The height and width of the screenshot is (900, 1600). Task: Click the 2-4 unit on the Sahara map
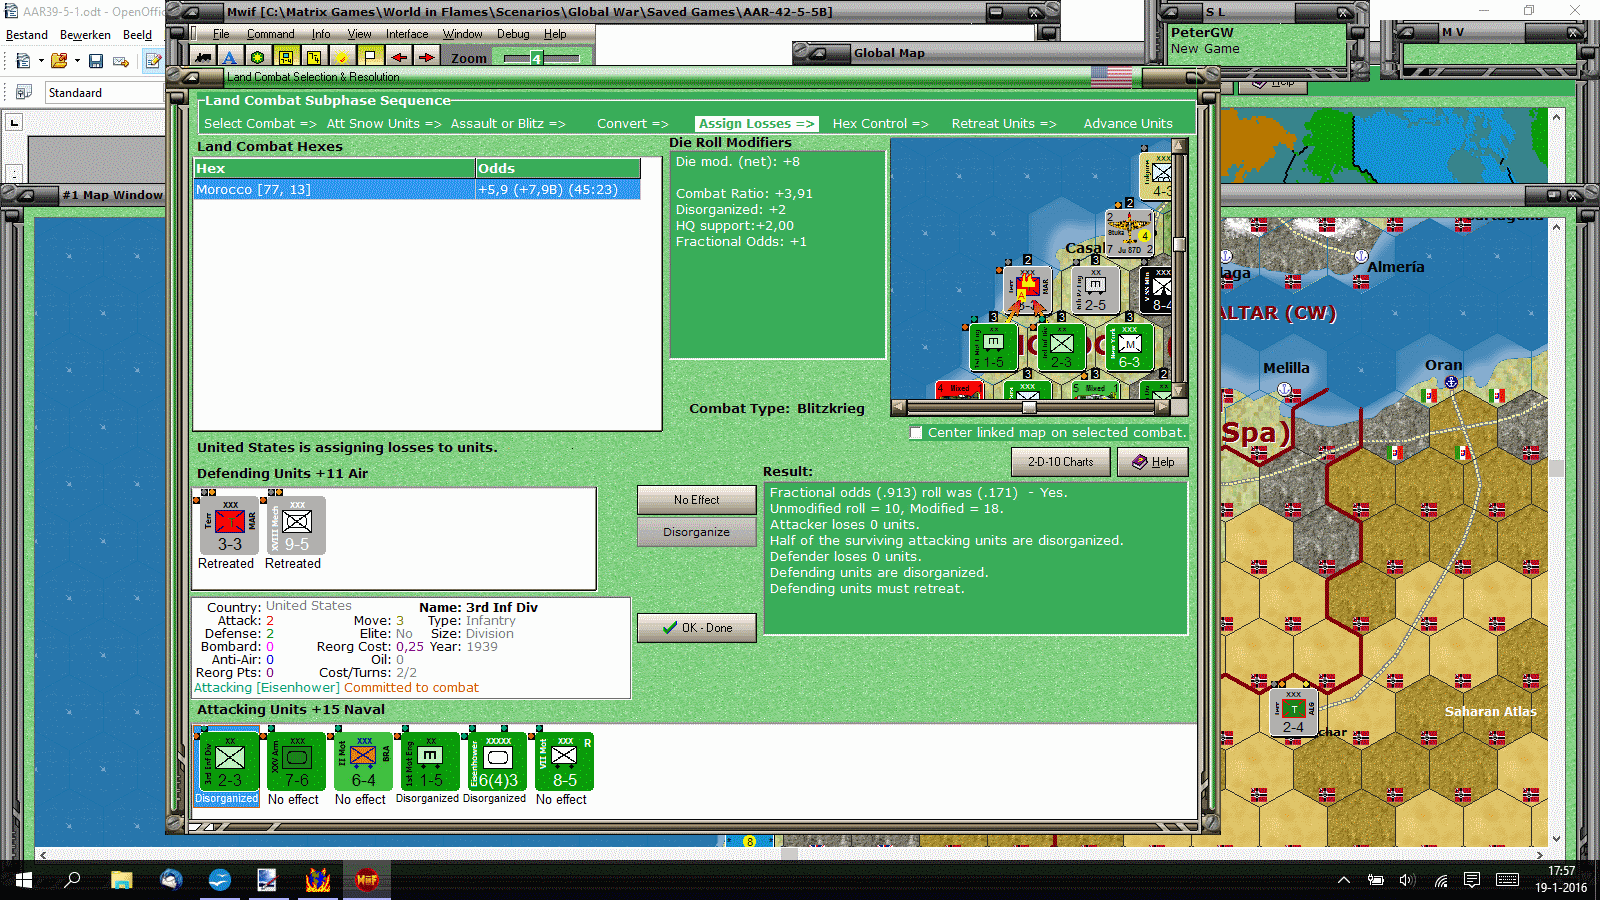(1293, 714)
